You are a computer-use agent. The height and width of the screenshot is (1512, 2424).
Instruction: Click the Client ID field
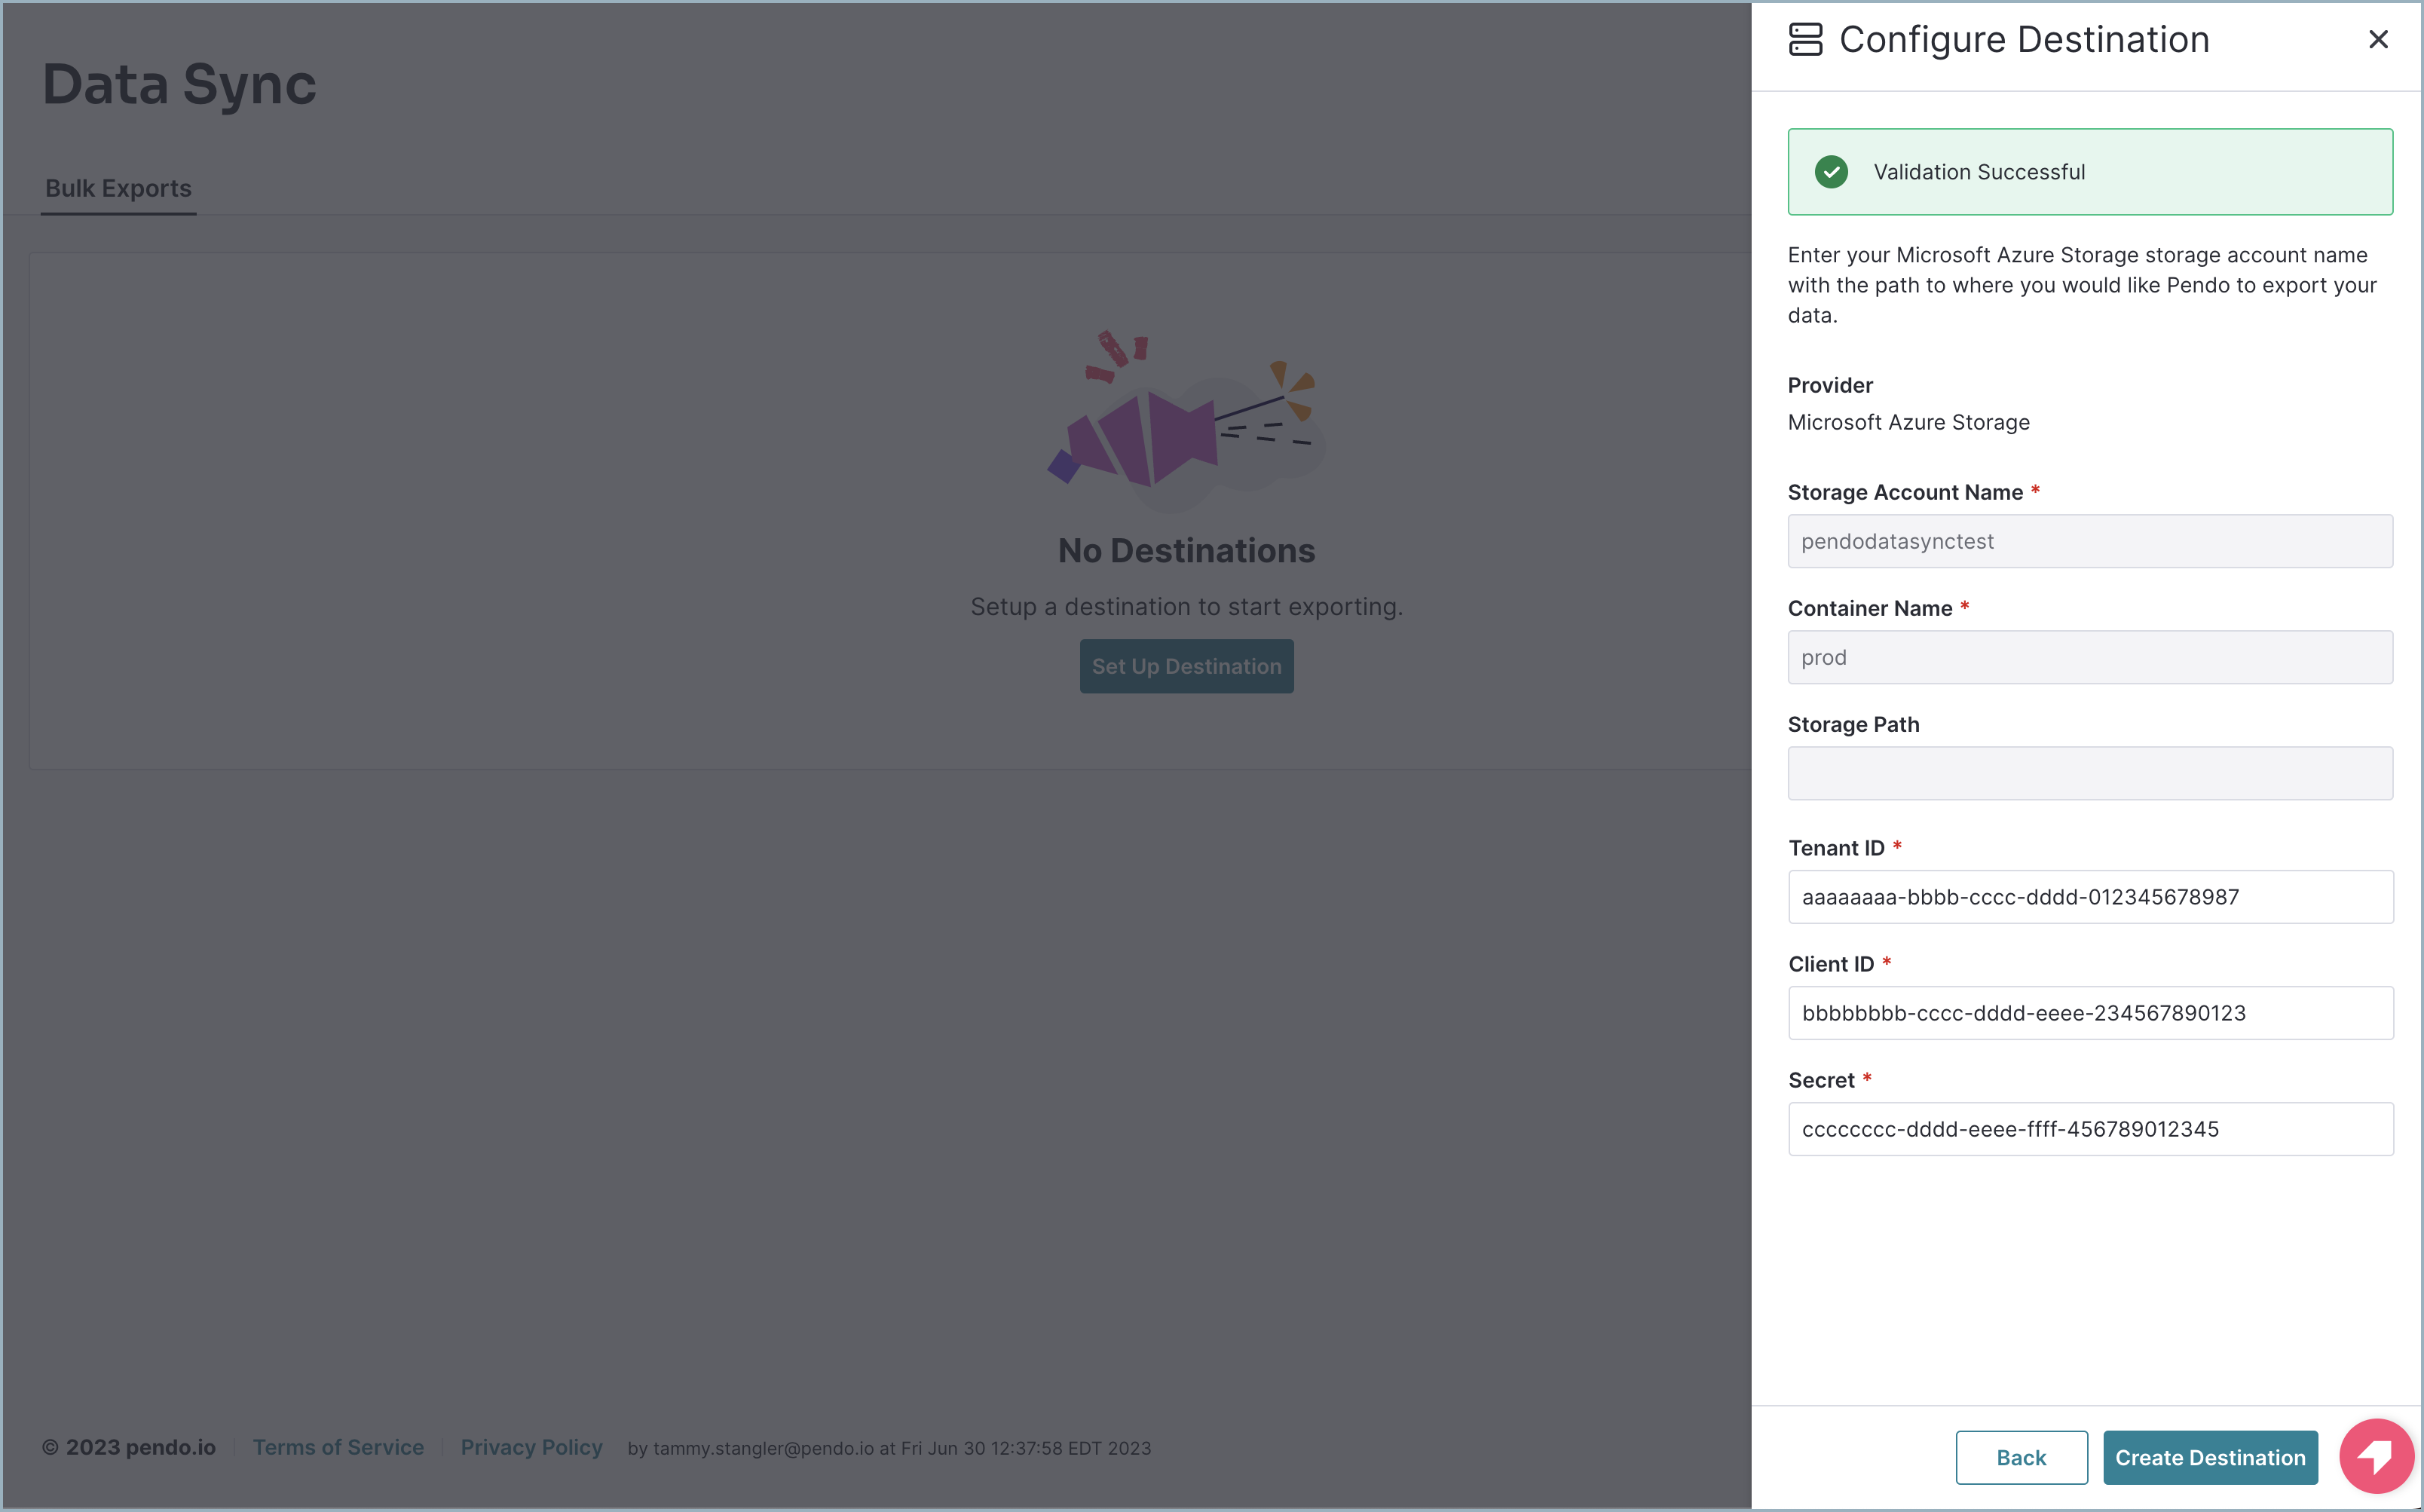coord(2089,1013)
